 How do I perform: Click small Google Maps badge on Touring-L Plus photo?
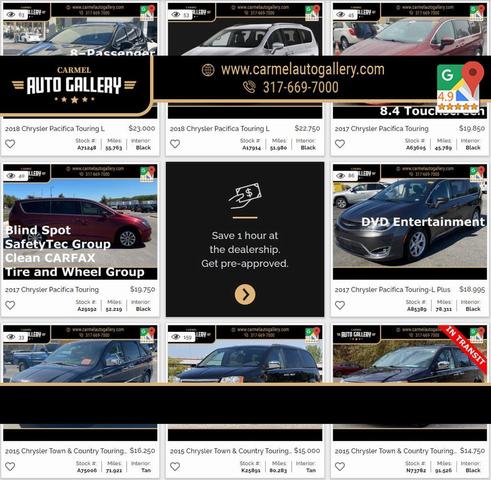(477, 174)
